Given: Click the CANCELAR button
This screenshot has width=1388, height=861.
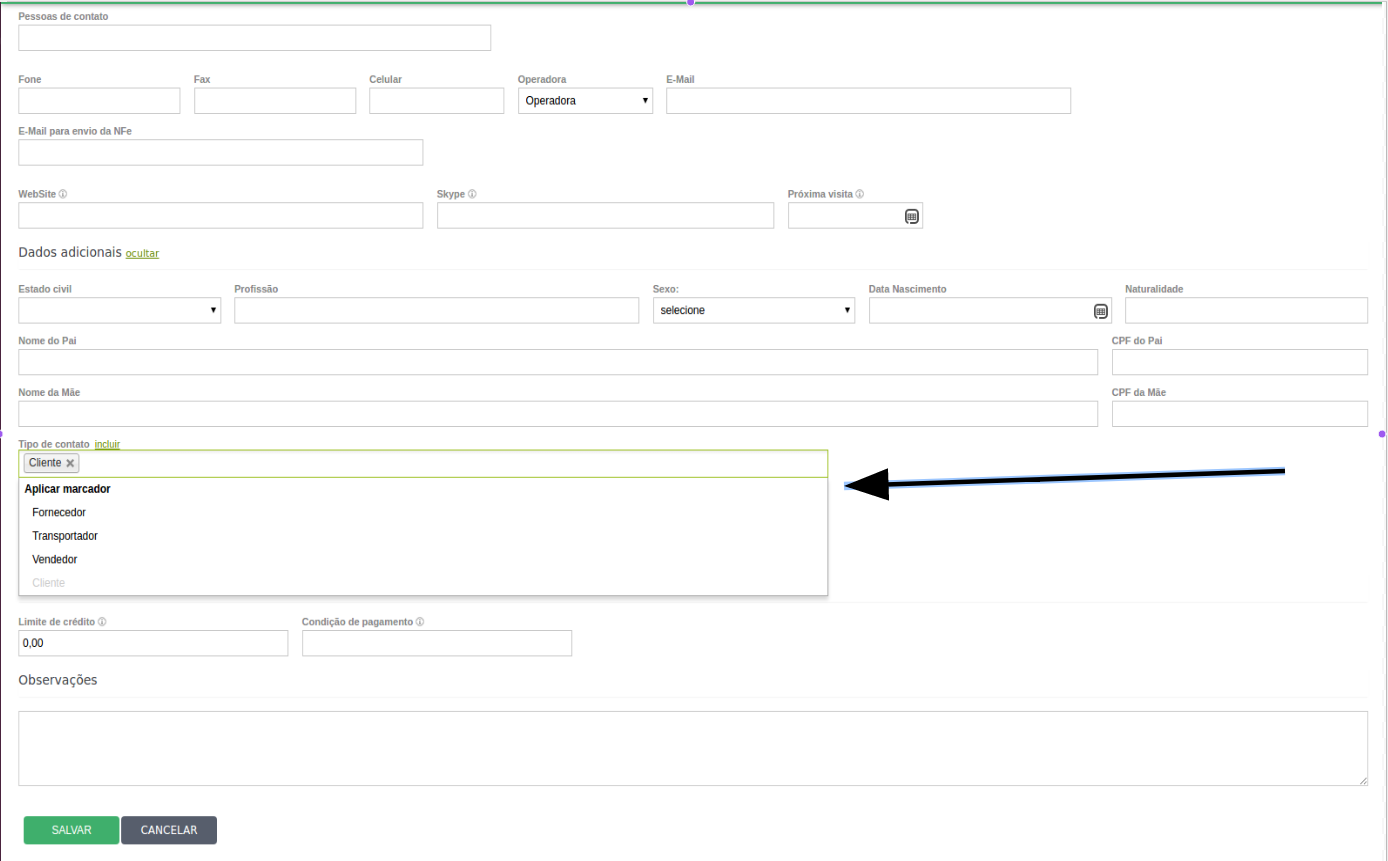Looking at the screenshot, I should click(169, 830).
